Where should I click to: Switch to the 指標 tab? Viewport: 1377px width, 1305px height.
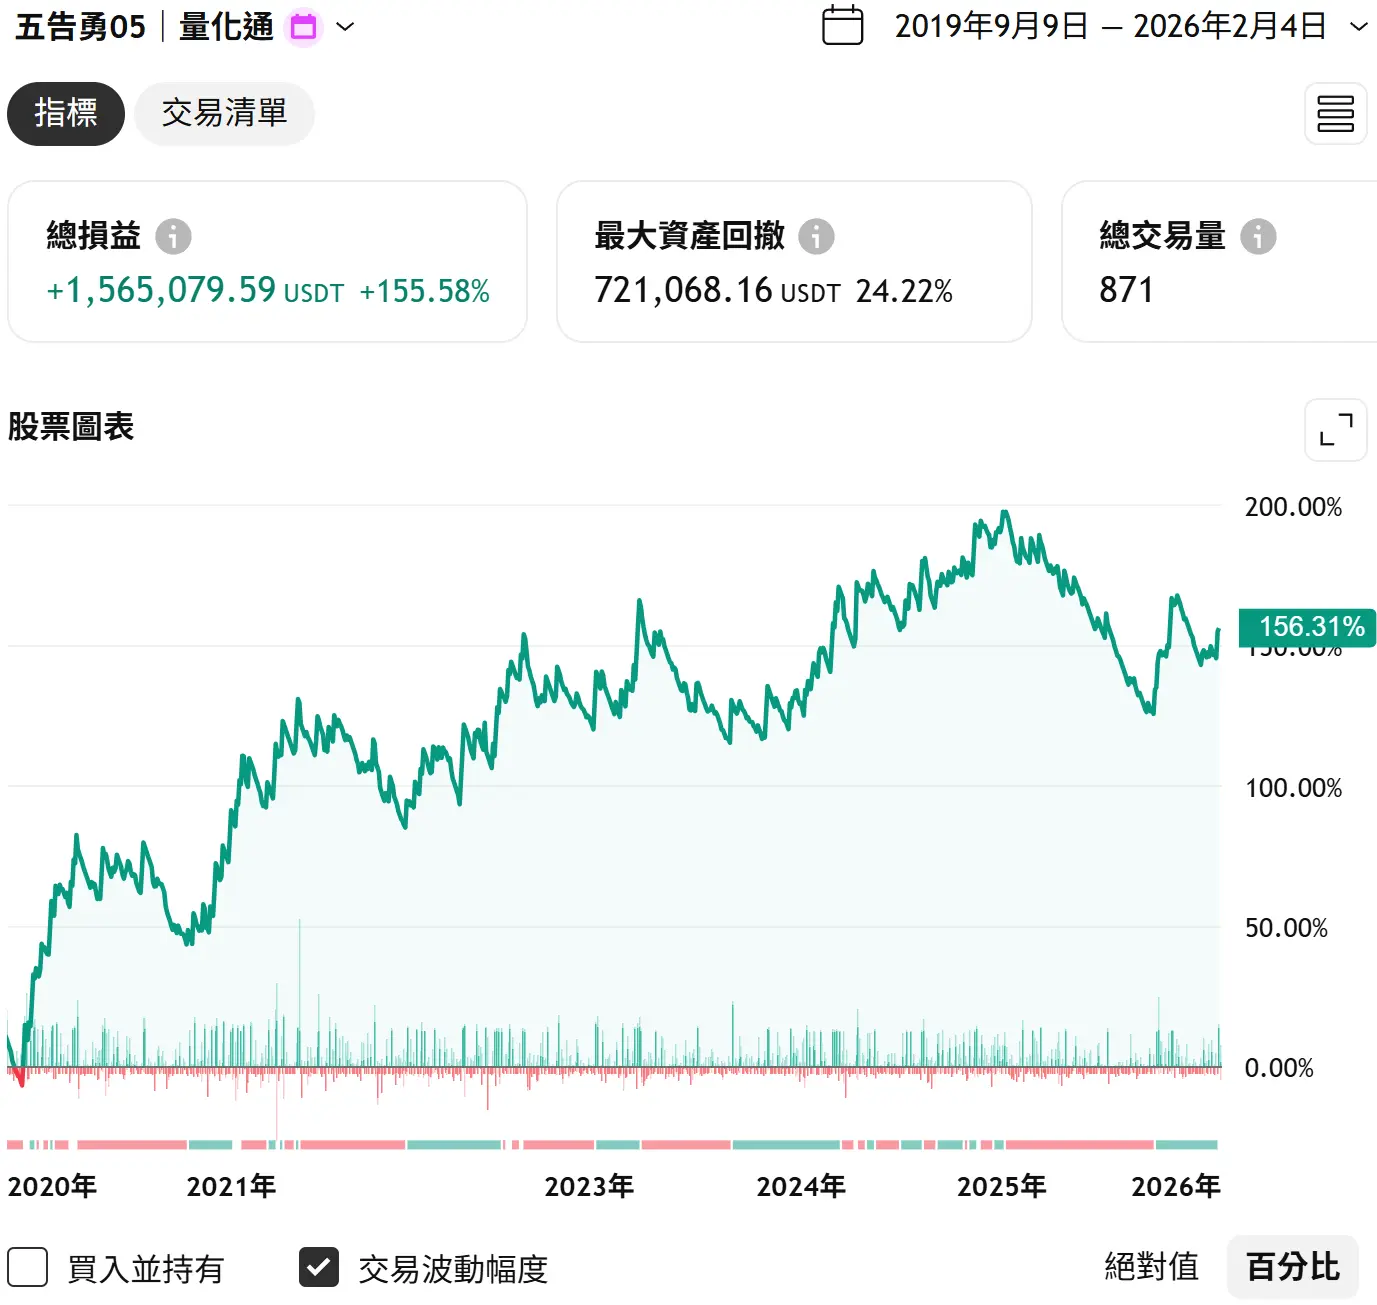[x=66, y=114]
